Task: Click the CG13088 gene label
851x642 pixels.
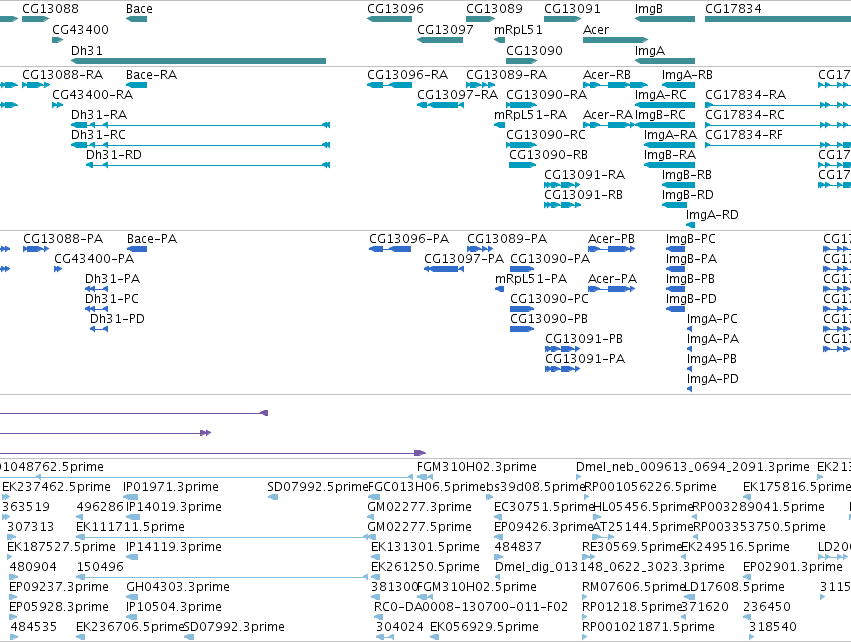Action: [x=50, y=9]
